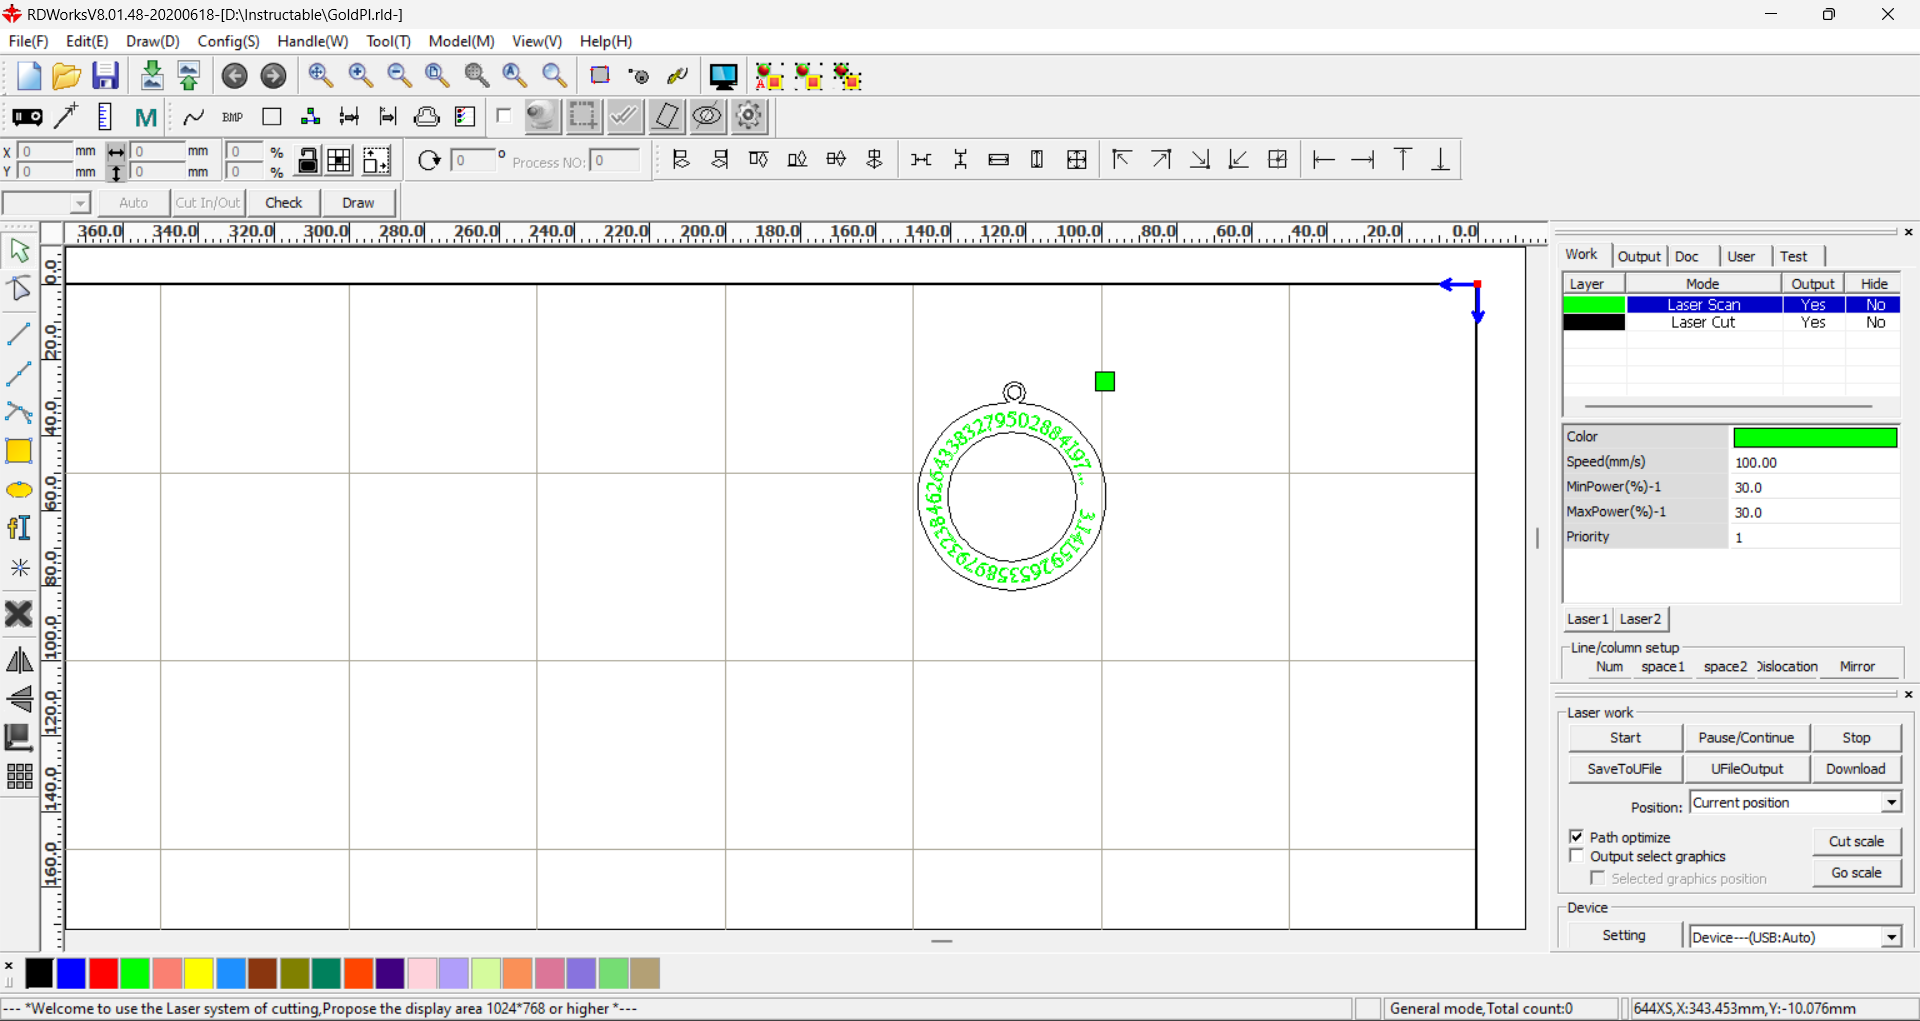Click the Stop button
Screen dimensions: 1920x1021
click(1856, 738)
